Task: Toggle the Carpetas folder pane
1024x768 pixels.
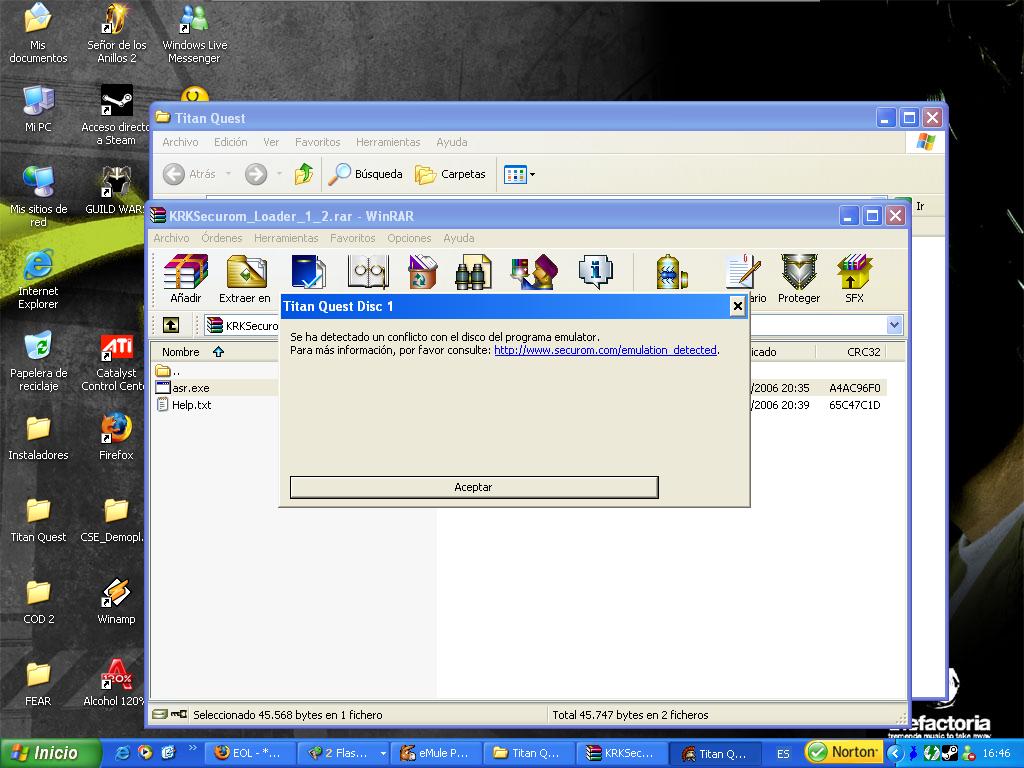Action: click(x=450, y=174)
